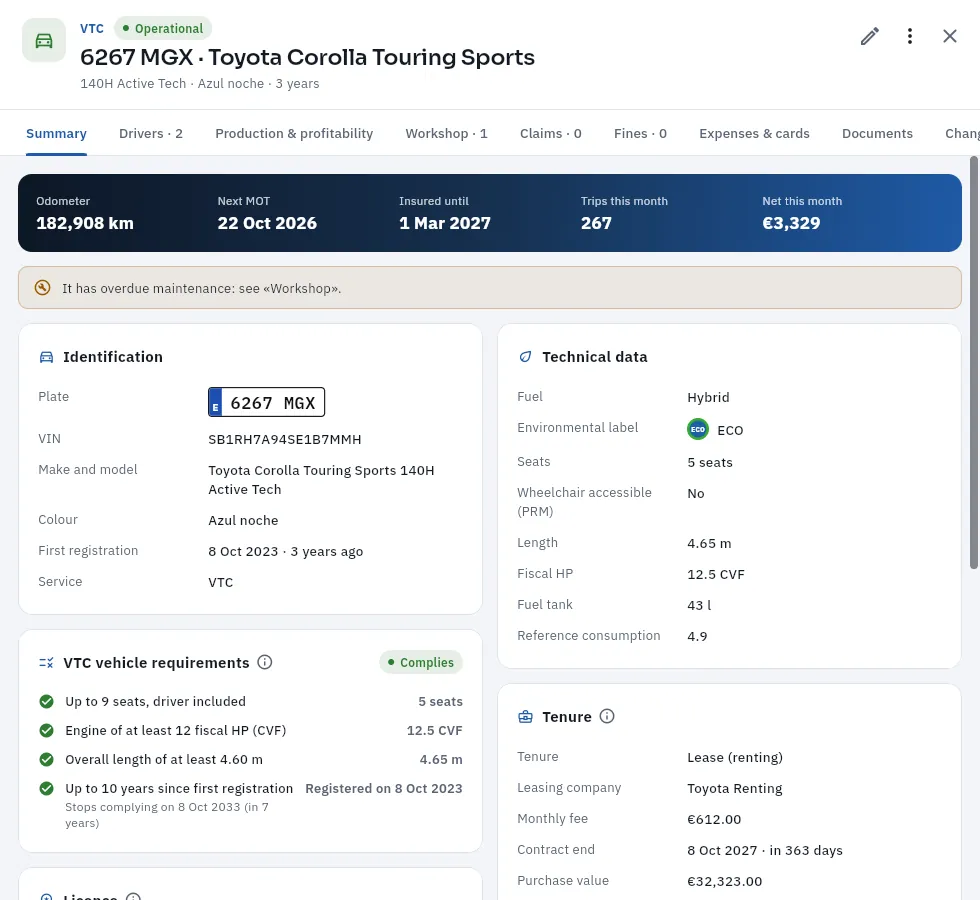Click the 12.5 CVF Fiscal HP value in Technical data

click(716, 574)
